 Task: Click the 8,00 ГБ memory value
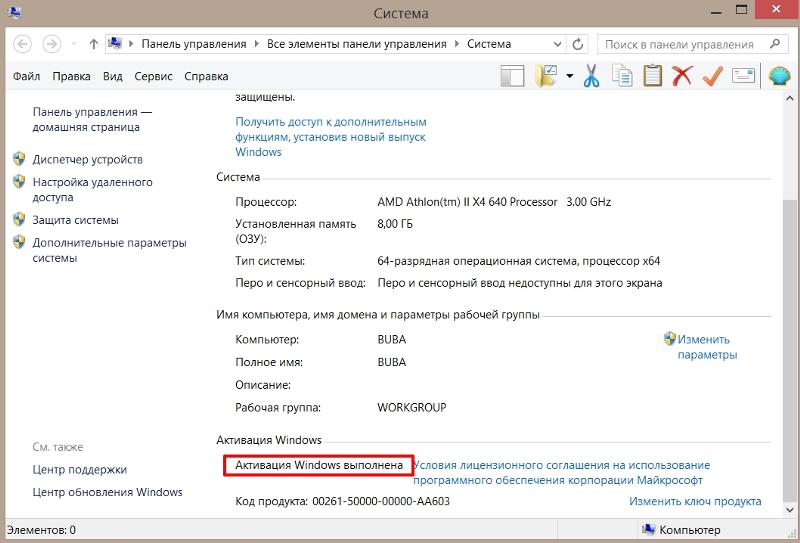pos(395,224)
